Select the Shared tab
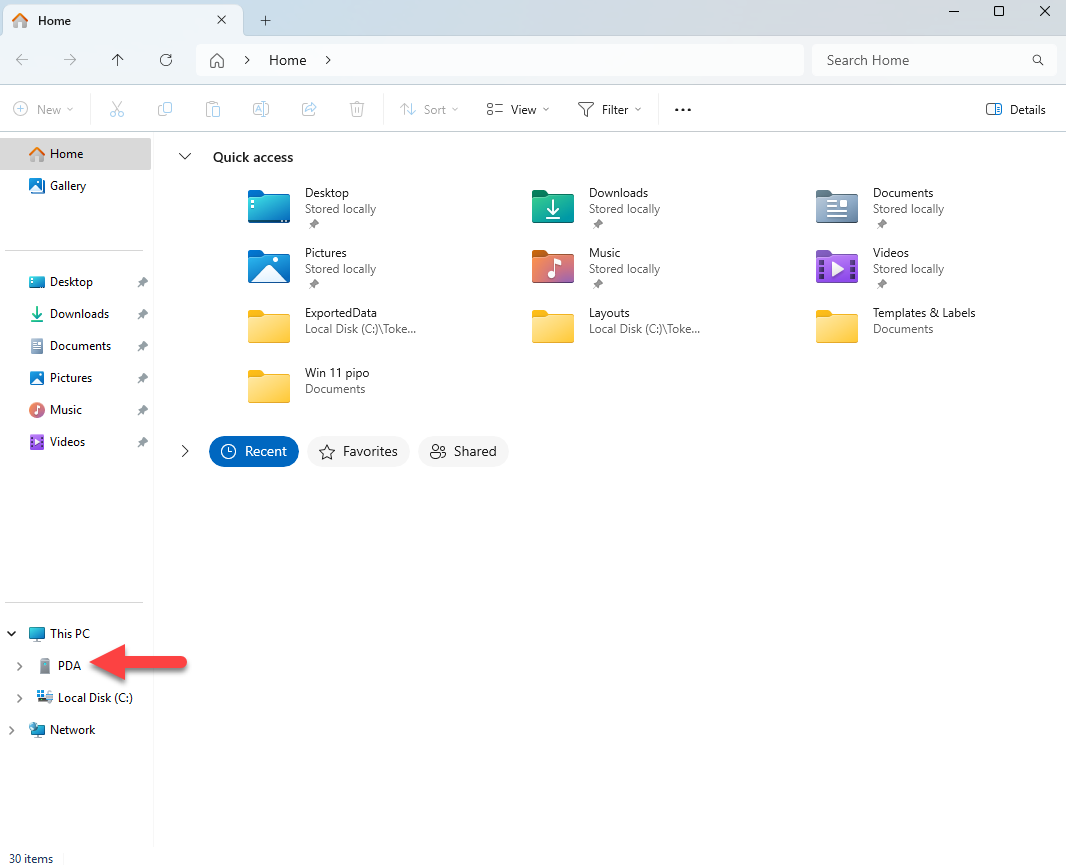Image resolution: width=1066 pixels, height=868 pixels. tap(463, 451)
